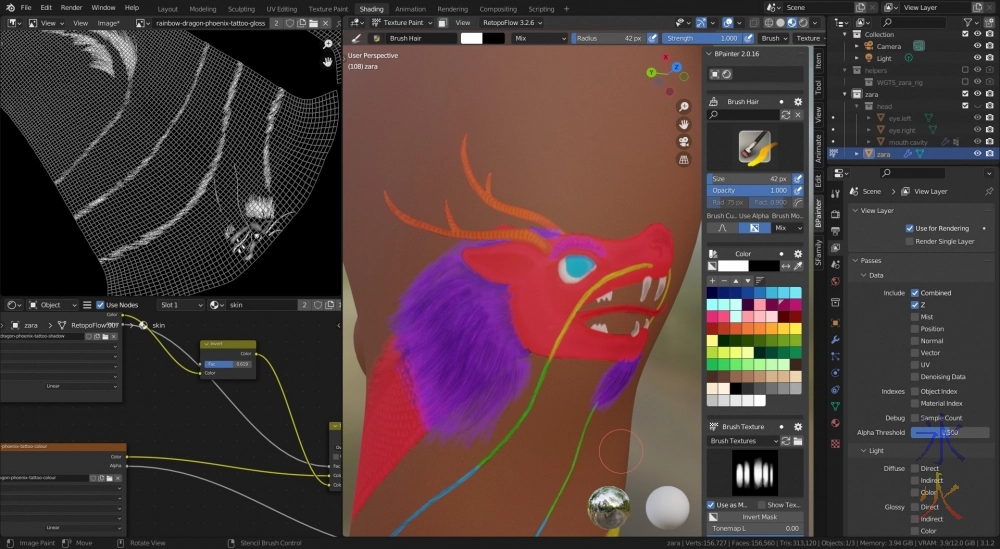Click the Invert Mask button
1000x549 pixels.
click(761, 517)
